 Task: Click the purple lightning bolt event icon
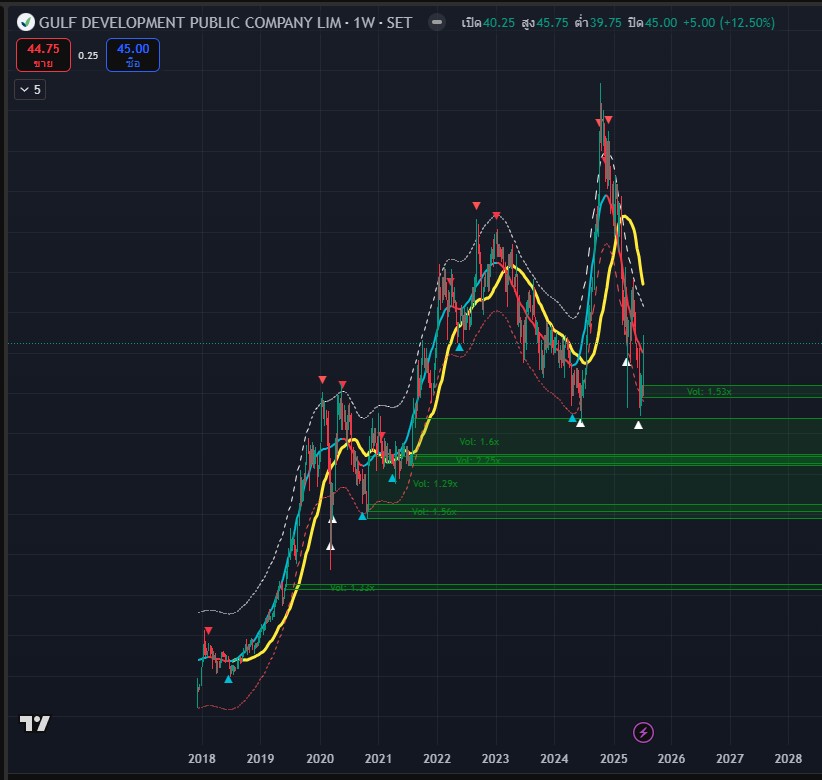click(x=643, y=732)
